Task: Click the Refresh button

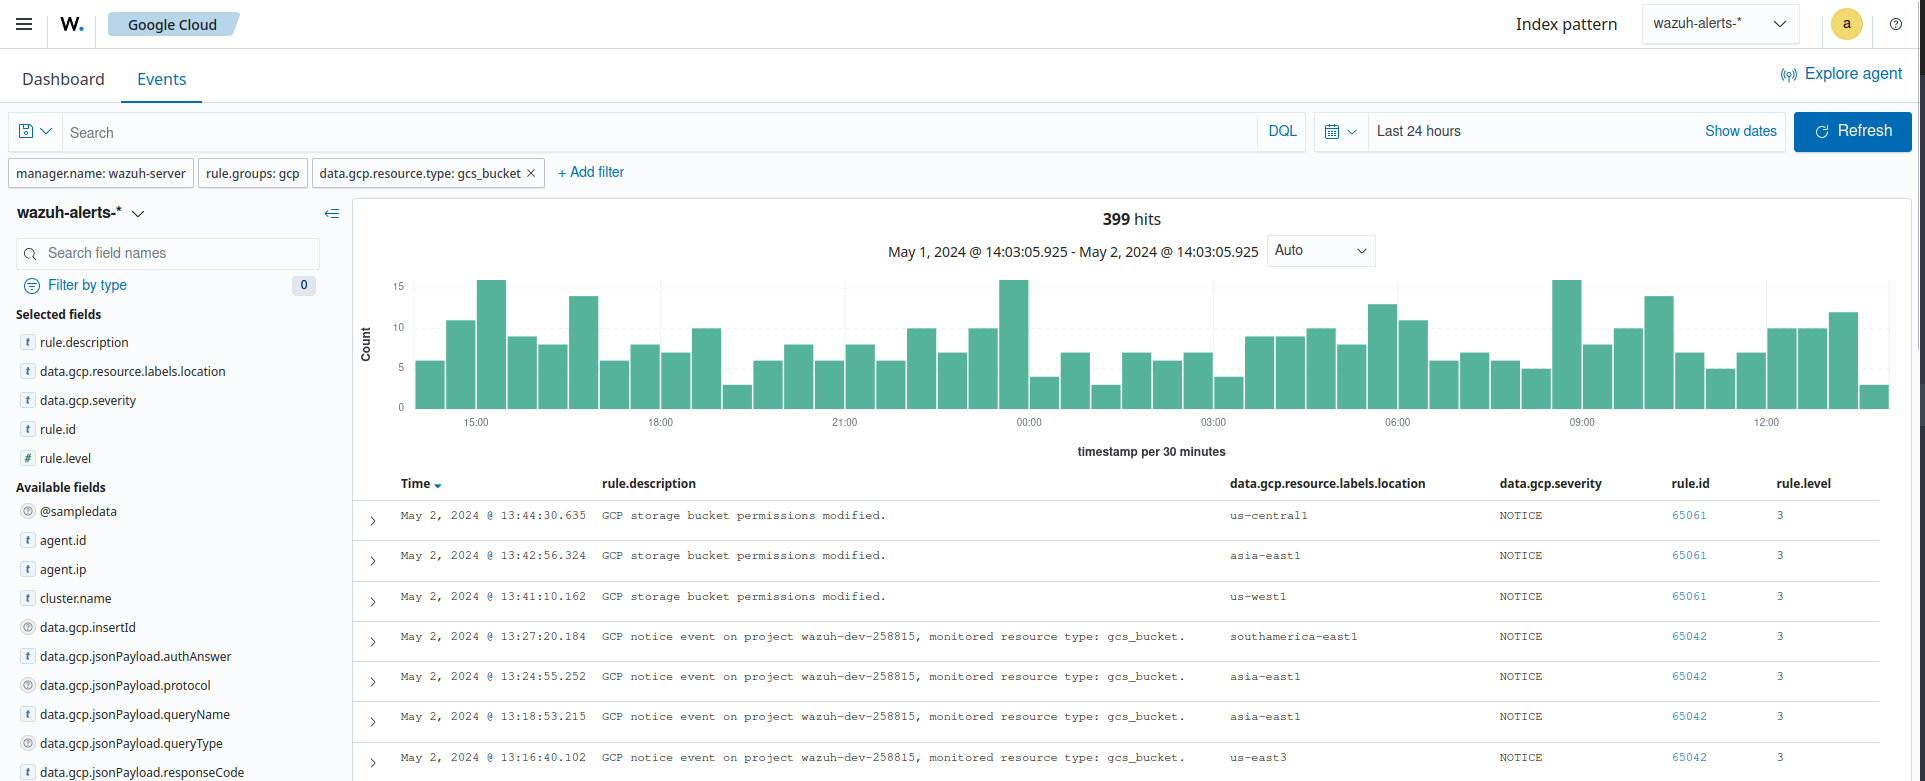Action: [1852, 131]
